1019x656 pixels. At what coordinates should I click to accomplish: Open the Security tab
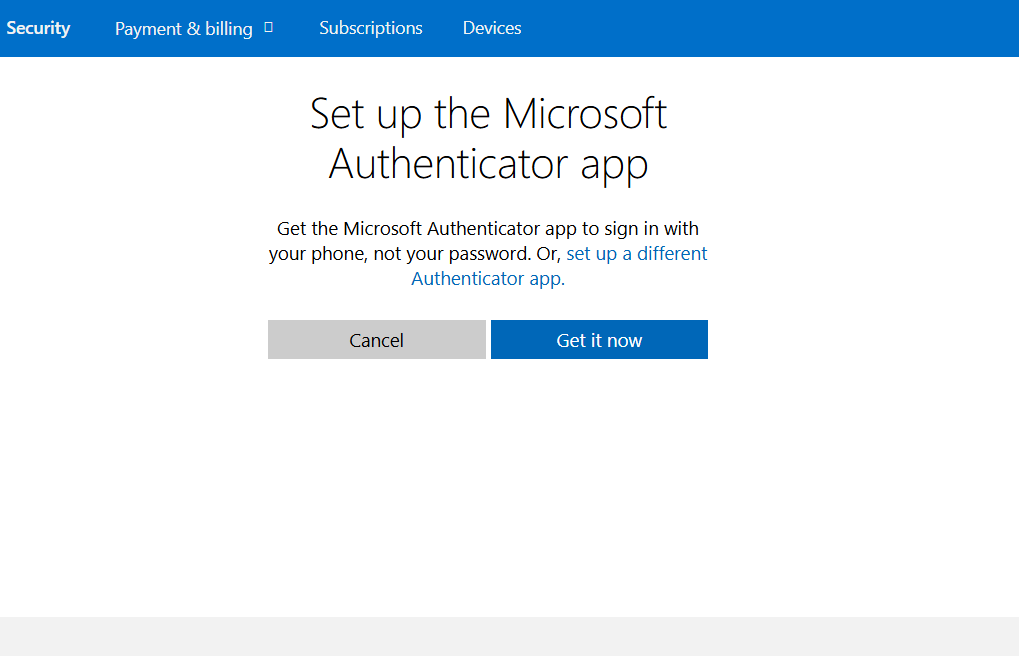coord(38,28)
